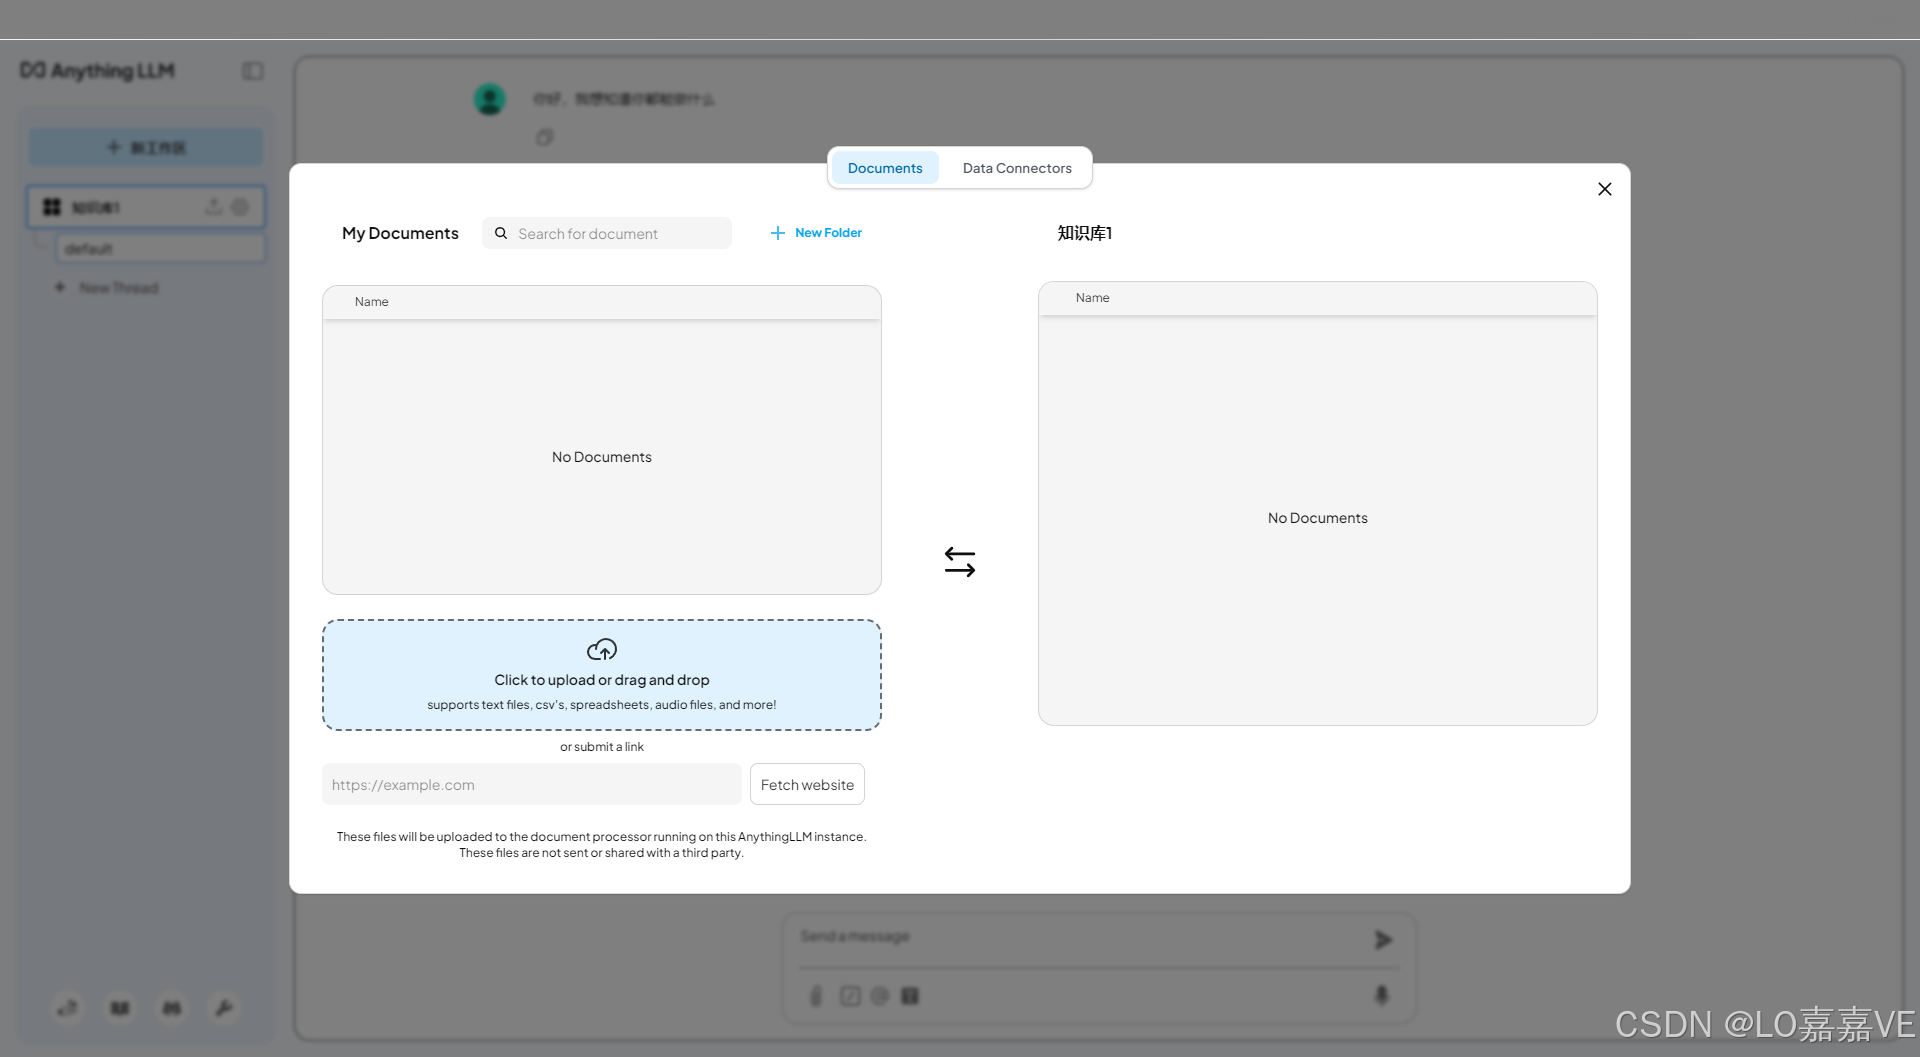Click the upload icon on the workspace row

(x=214, y=207)
